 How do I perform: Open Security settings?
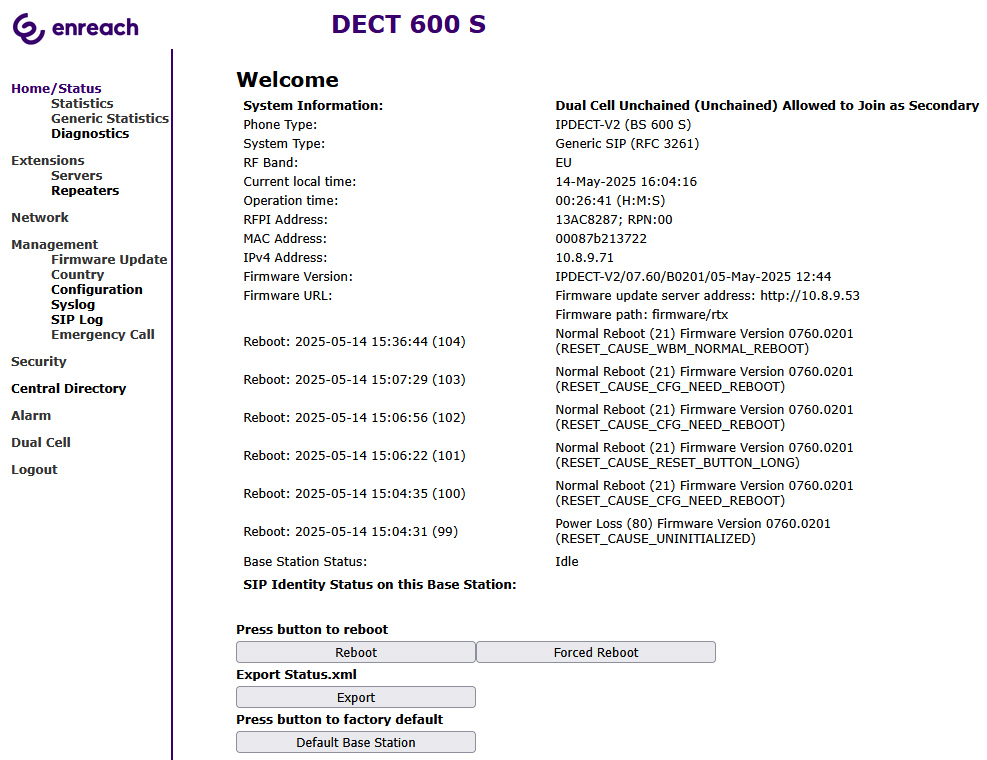[39, 362]
